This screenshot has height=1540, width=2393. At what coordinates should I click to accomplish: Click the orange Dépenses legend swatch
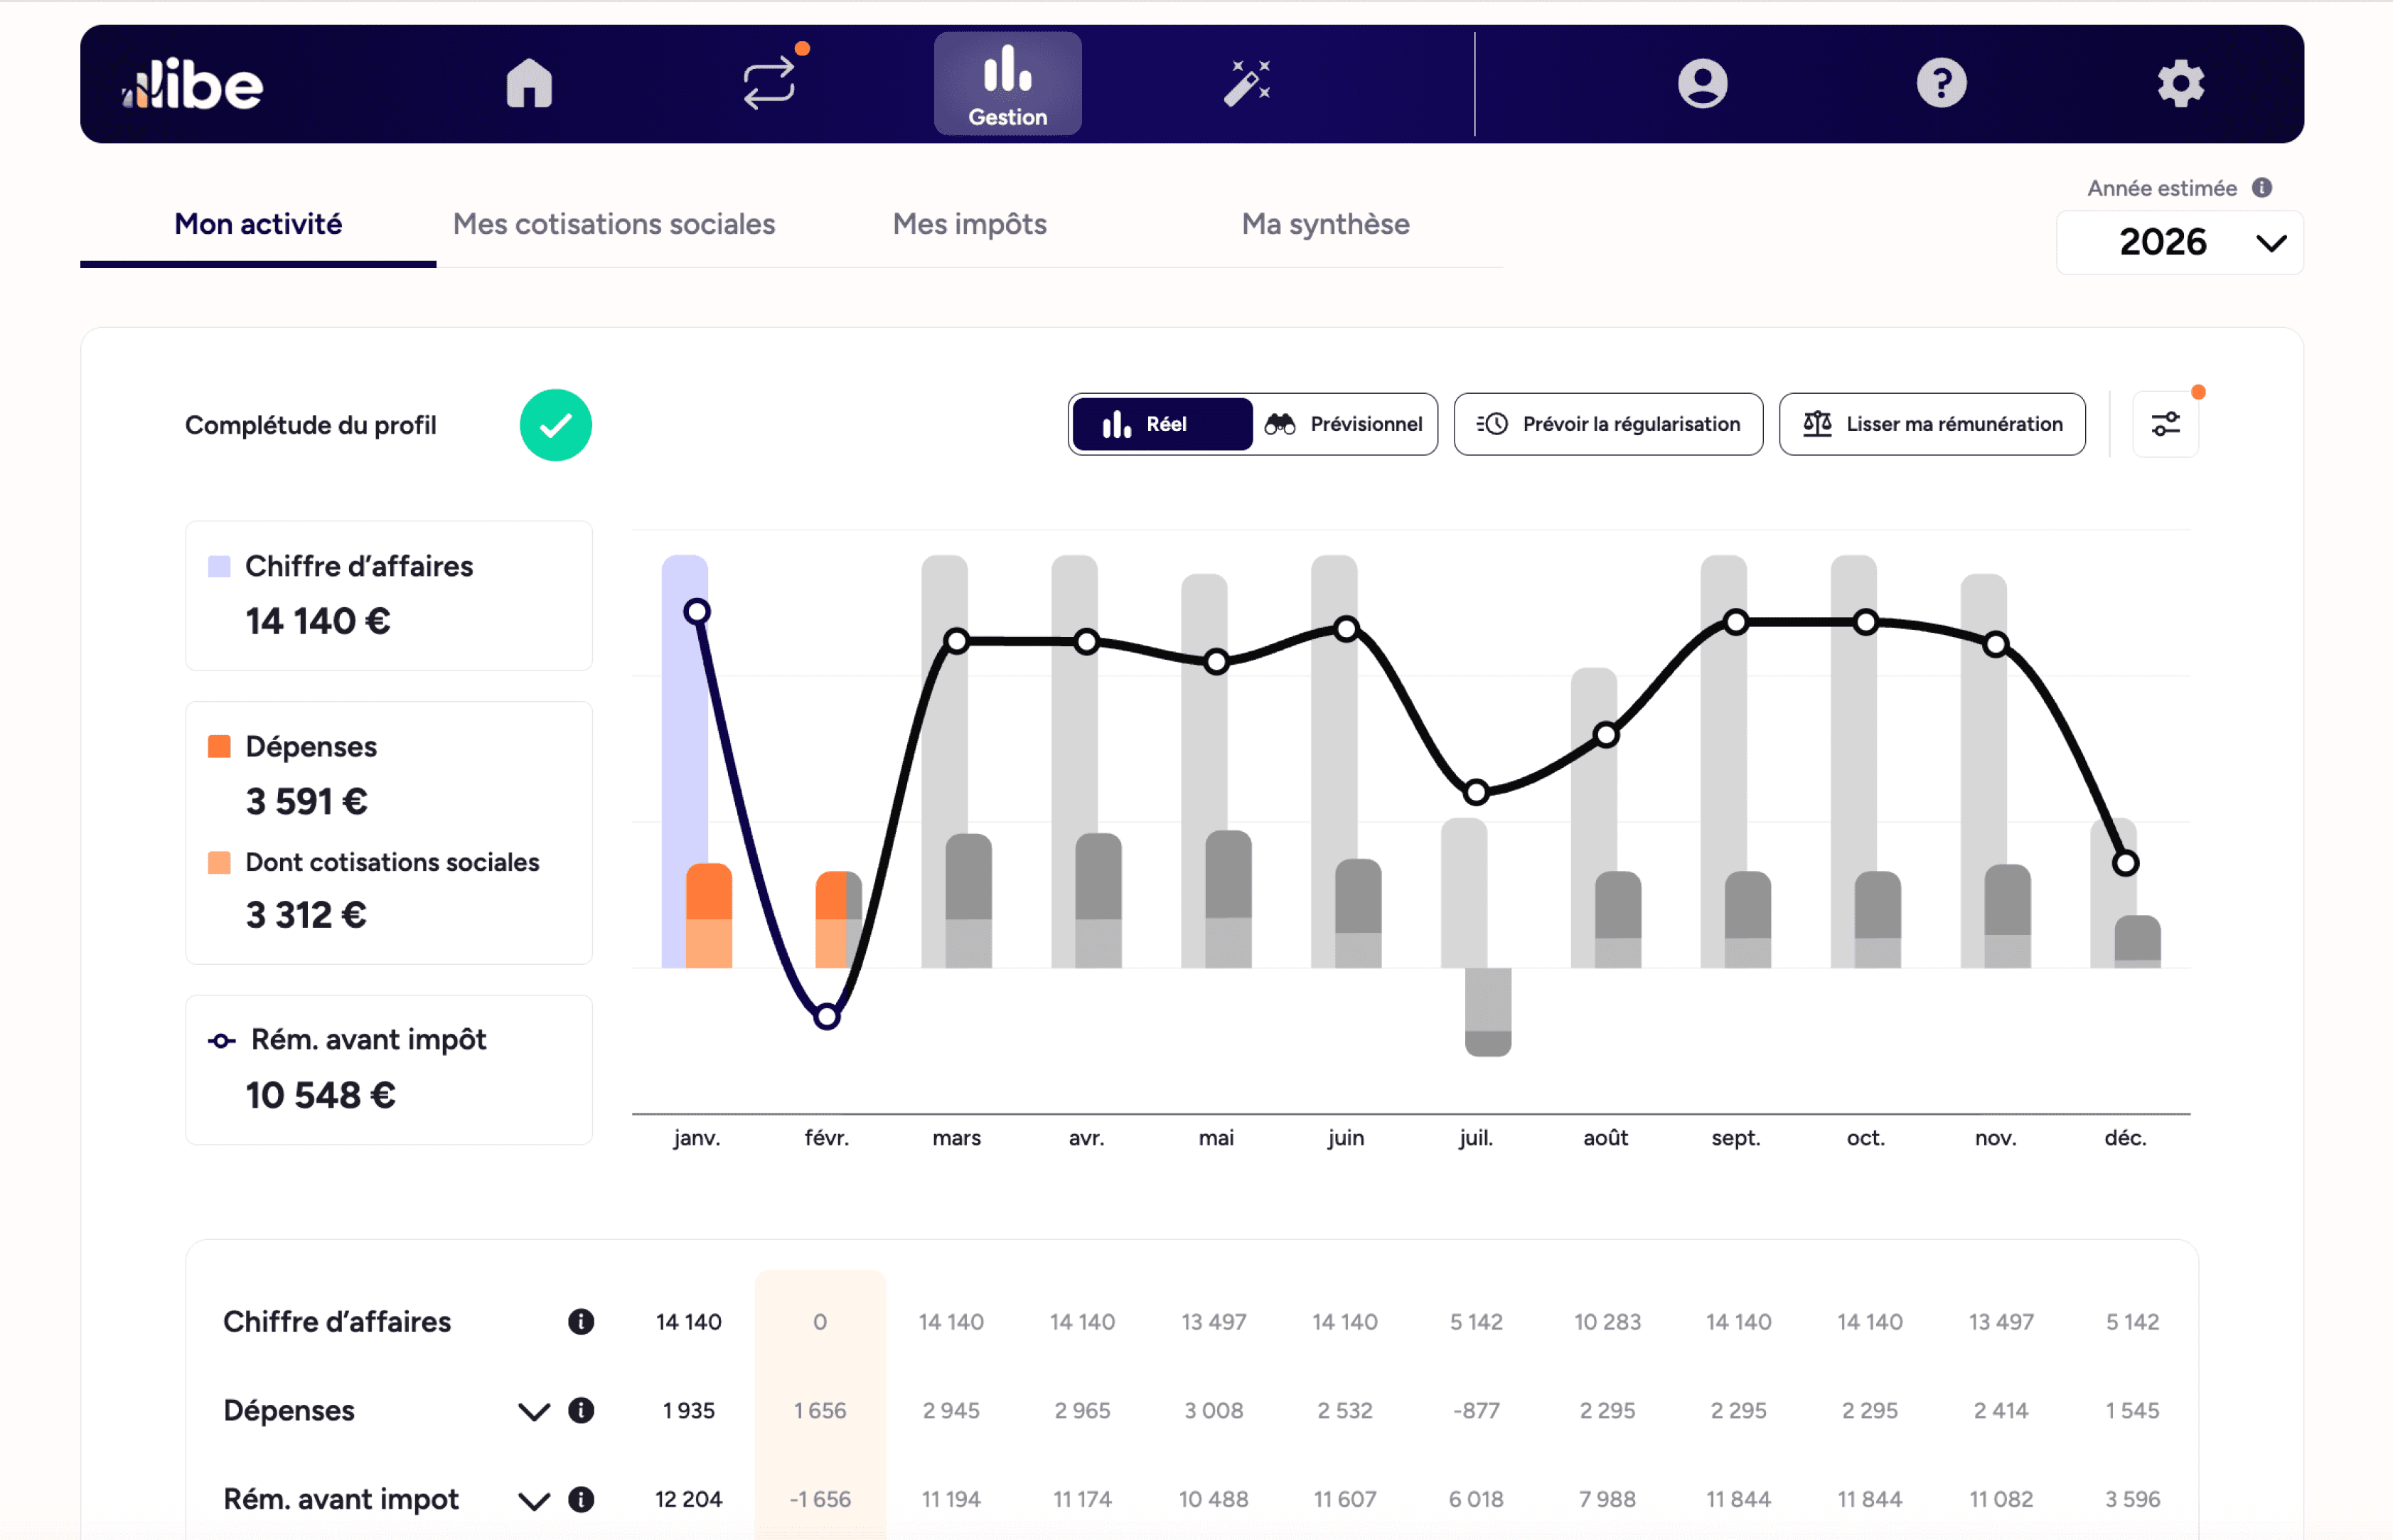tap(219, 747)
